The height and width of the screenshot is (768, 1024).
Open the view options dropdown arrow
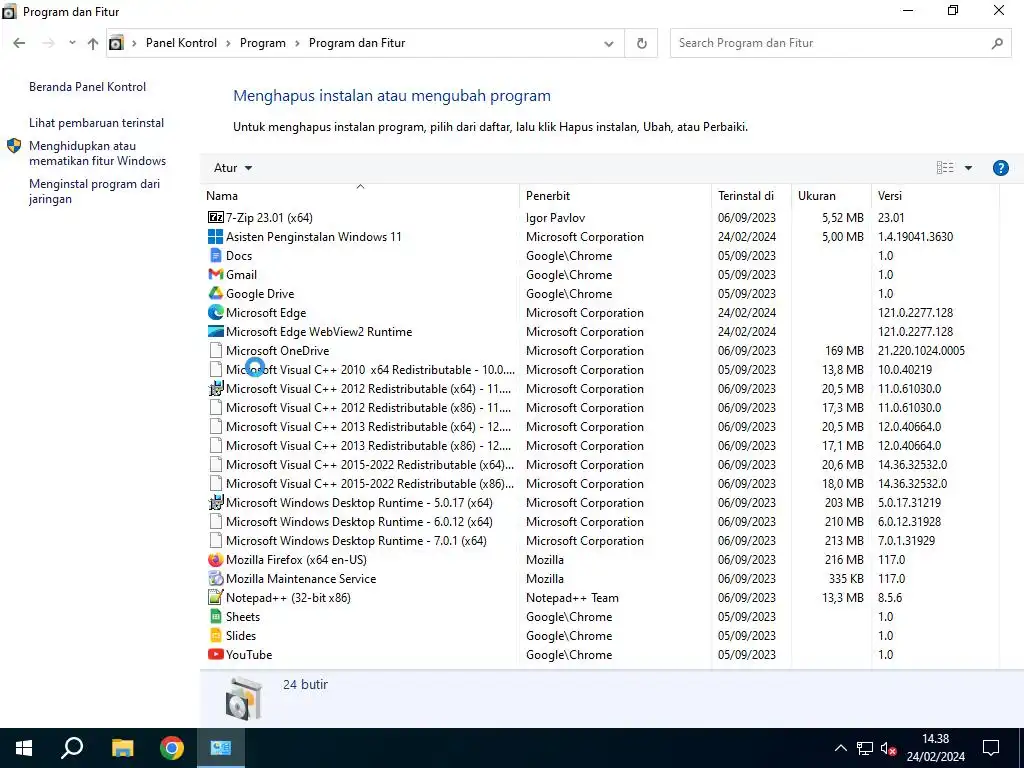pos(968,168)
